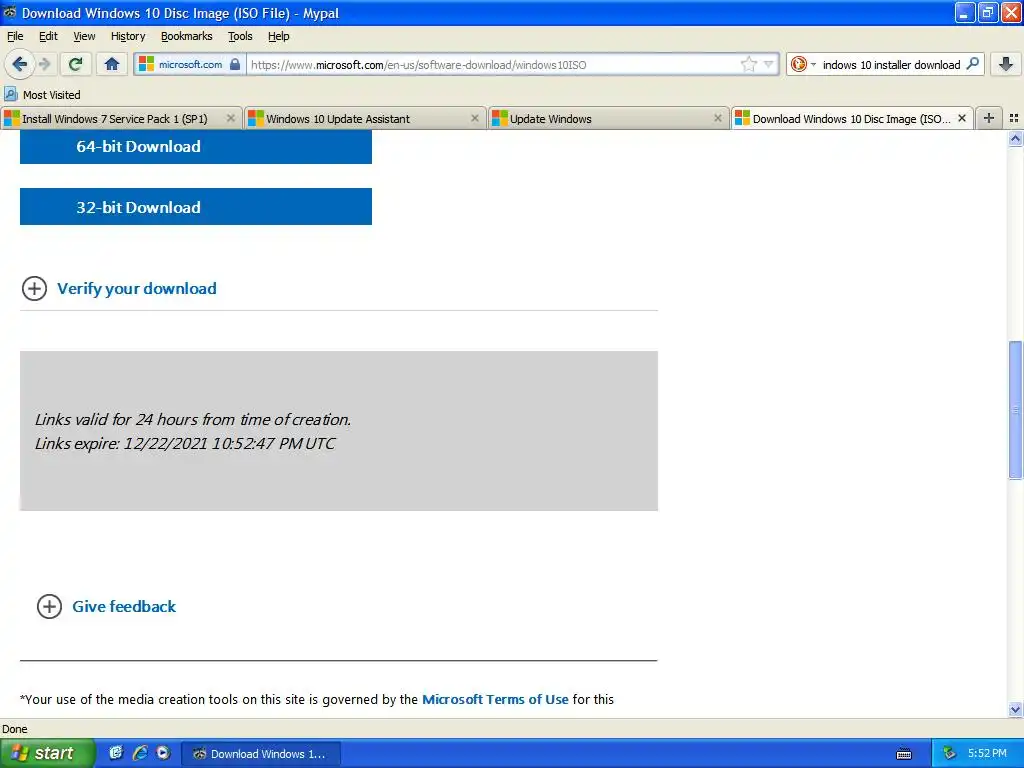The image size is (1024, 768).
Task: Close the Windows 10 Update Assistant tab
Action: pyautogui.click(x=475, y=118)
